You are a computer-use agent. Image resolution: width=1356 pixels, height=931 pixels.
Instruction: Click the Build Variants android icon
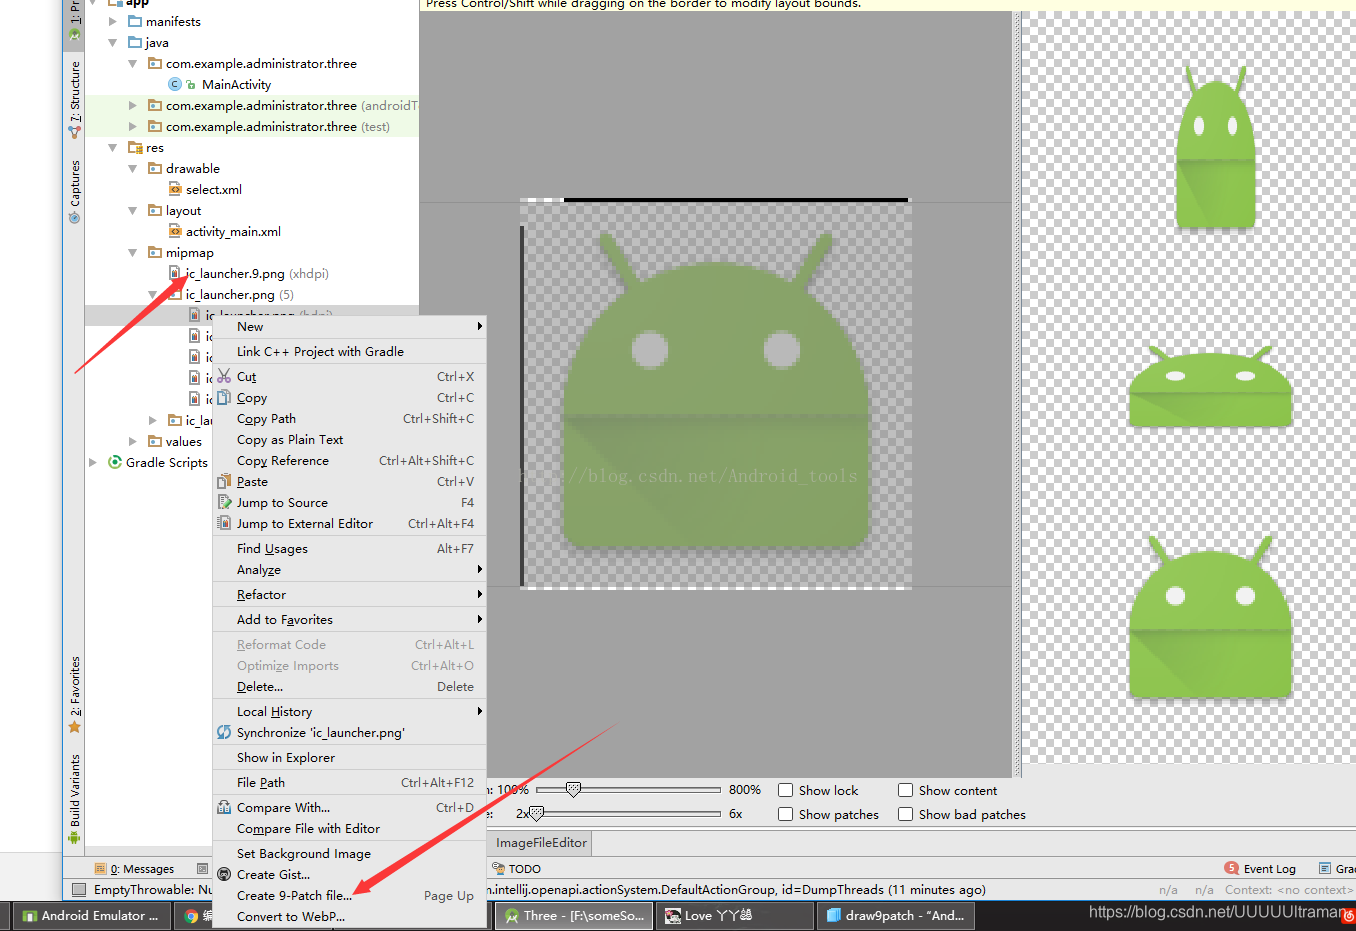[x=74, y=837]
